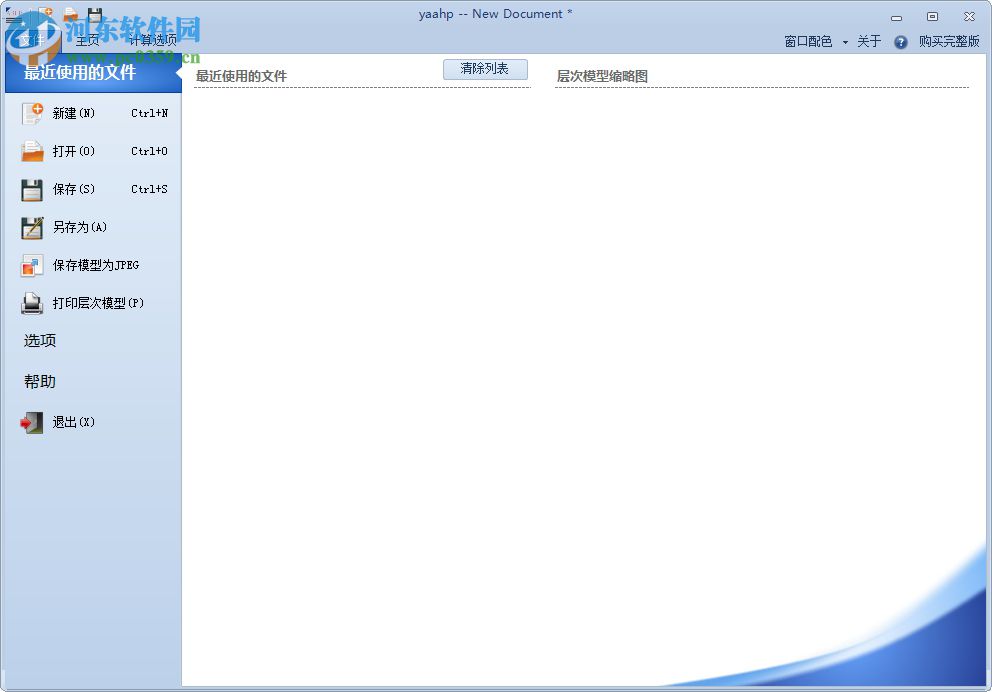The height and width of the screenshot is (692, 992).
Task: Click the New document icon in quick access toolbar
Action: click(45, 13)
